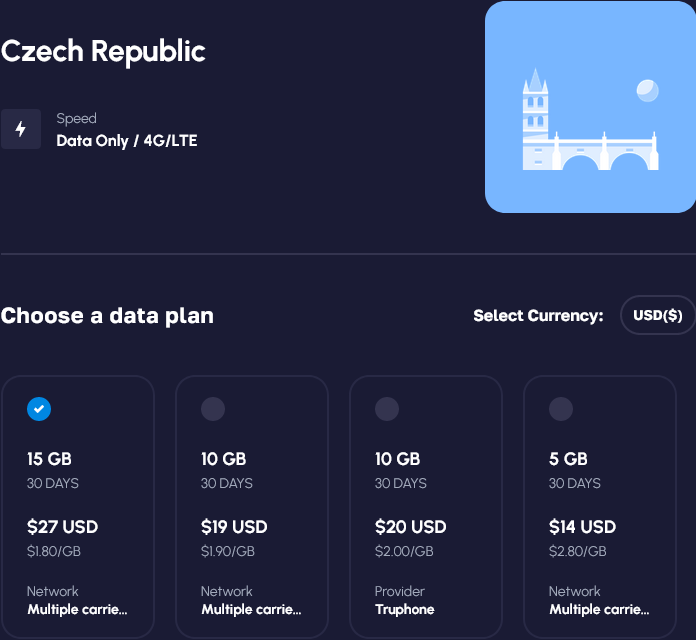Click the $20 USD price on Truphone plan

(410, 527)
